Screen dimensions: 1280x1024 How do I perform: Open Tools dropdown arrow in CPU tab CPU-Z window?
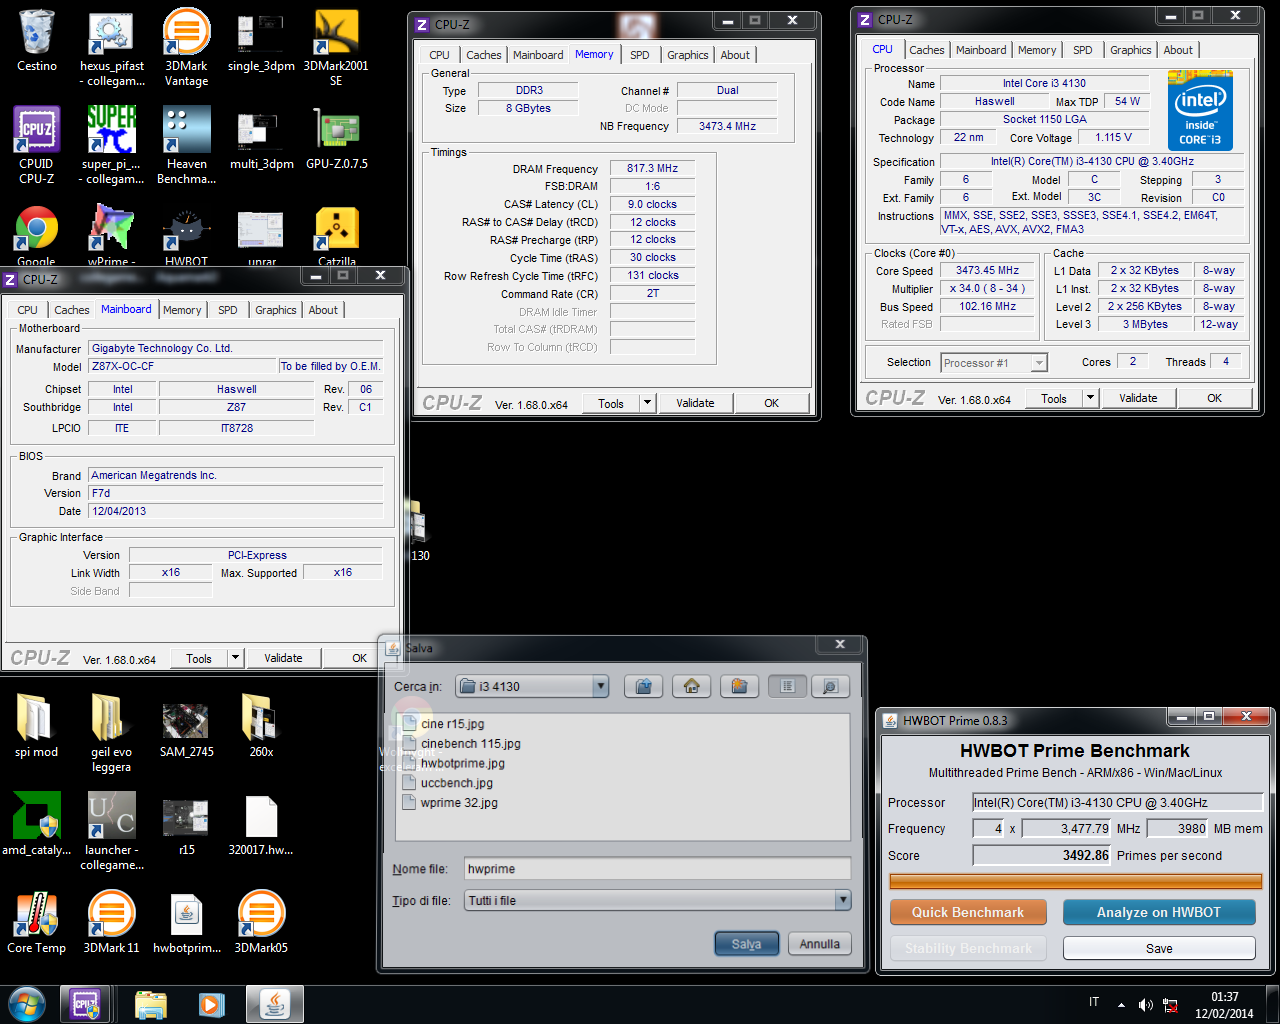pos(1090,398)
